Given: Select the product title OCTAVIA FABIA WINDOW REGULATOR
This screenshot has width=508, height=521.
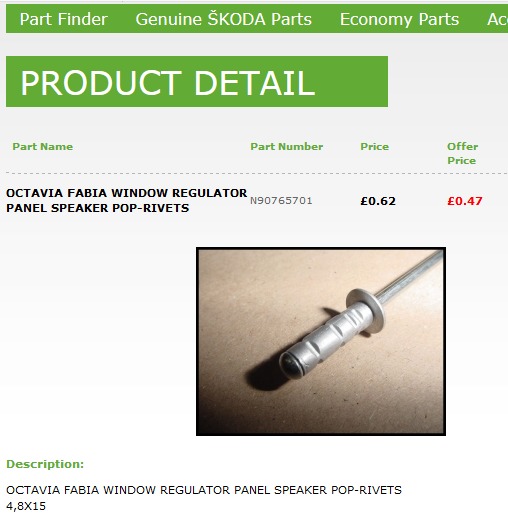Looking at the screenshot, I should [x=126, y=193].
